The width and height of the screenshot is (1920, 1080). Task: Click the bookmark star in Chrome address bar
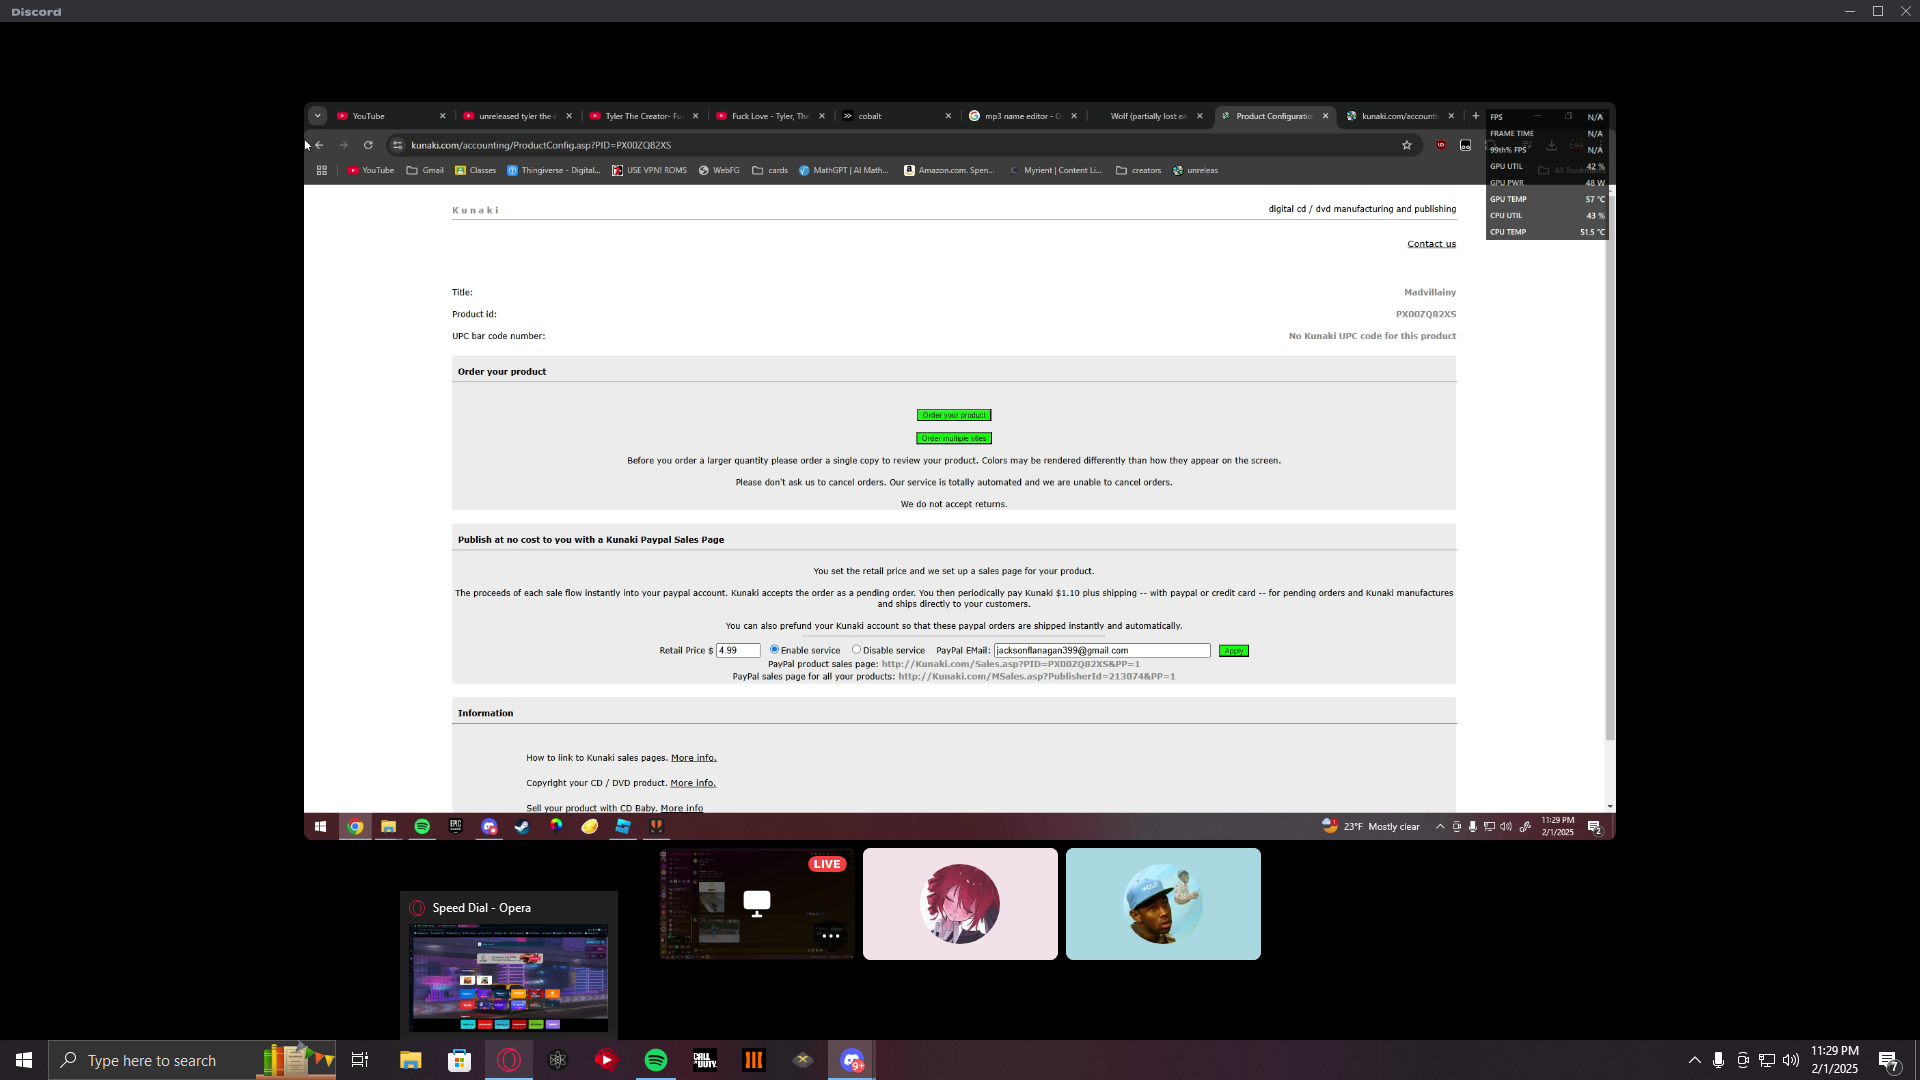point(1406,145)
